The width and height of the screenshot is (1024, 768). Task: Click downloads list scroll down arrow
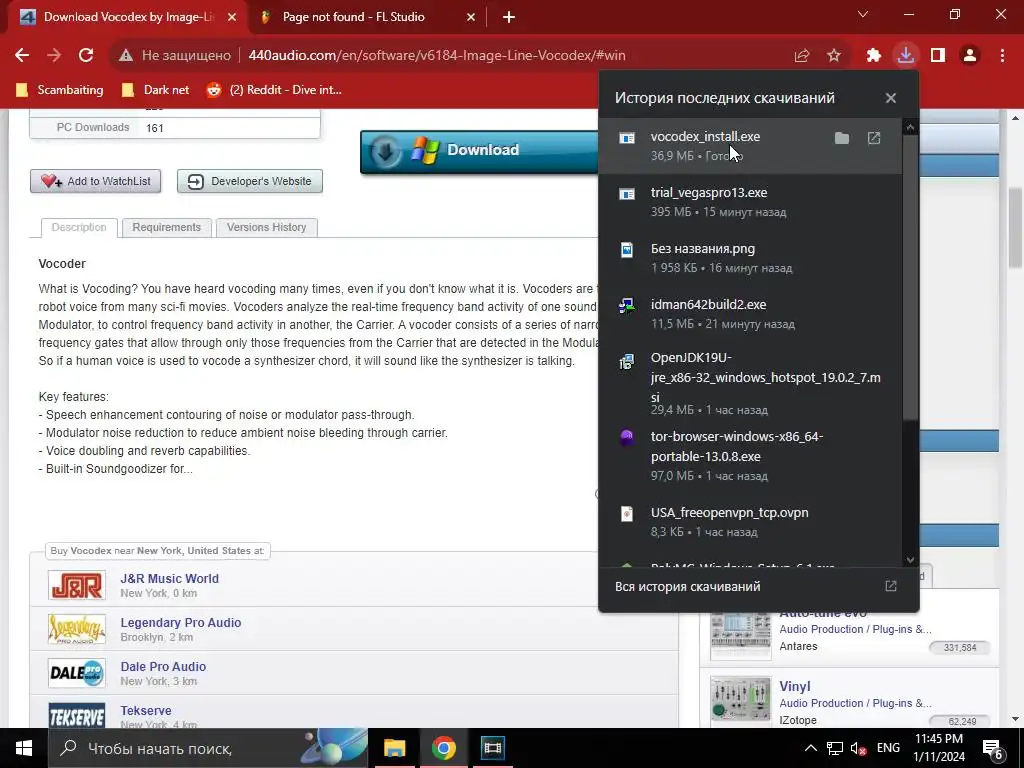[910, 560]
